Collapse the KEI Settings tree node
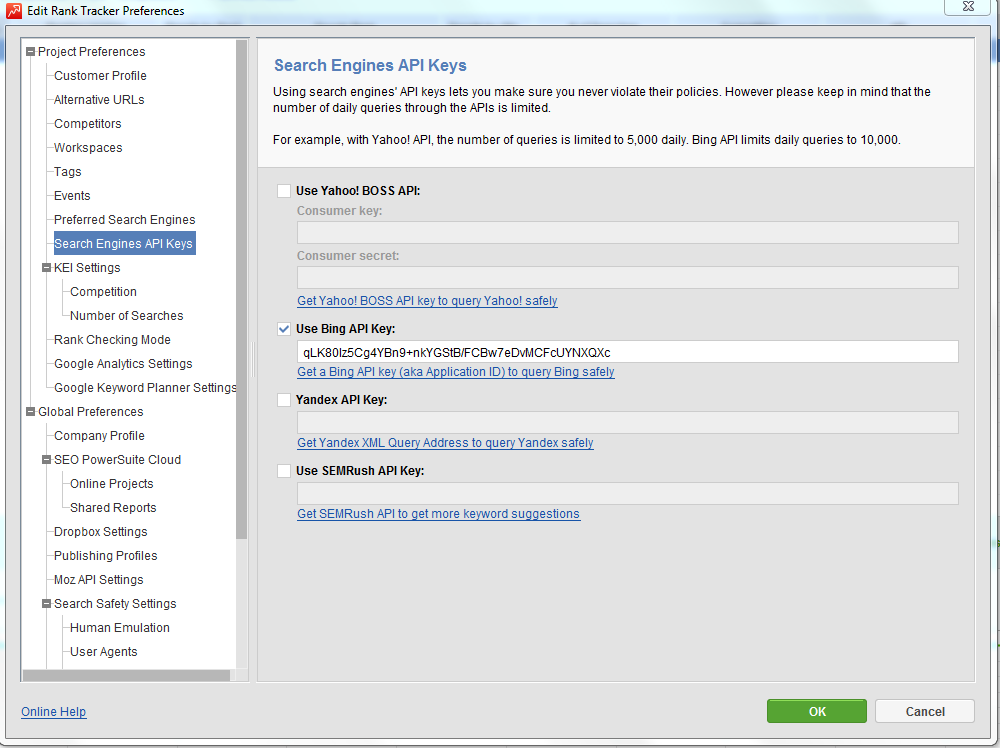The height and width of the screenshot is (748, 1000). click(46, 268)
